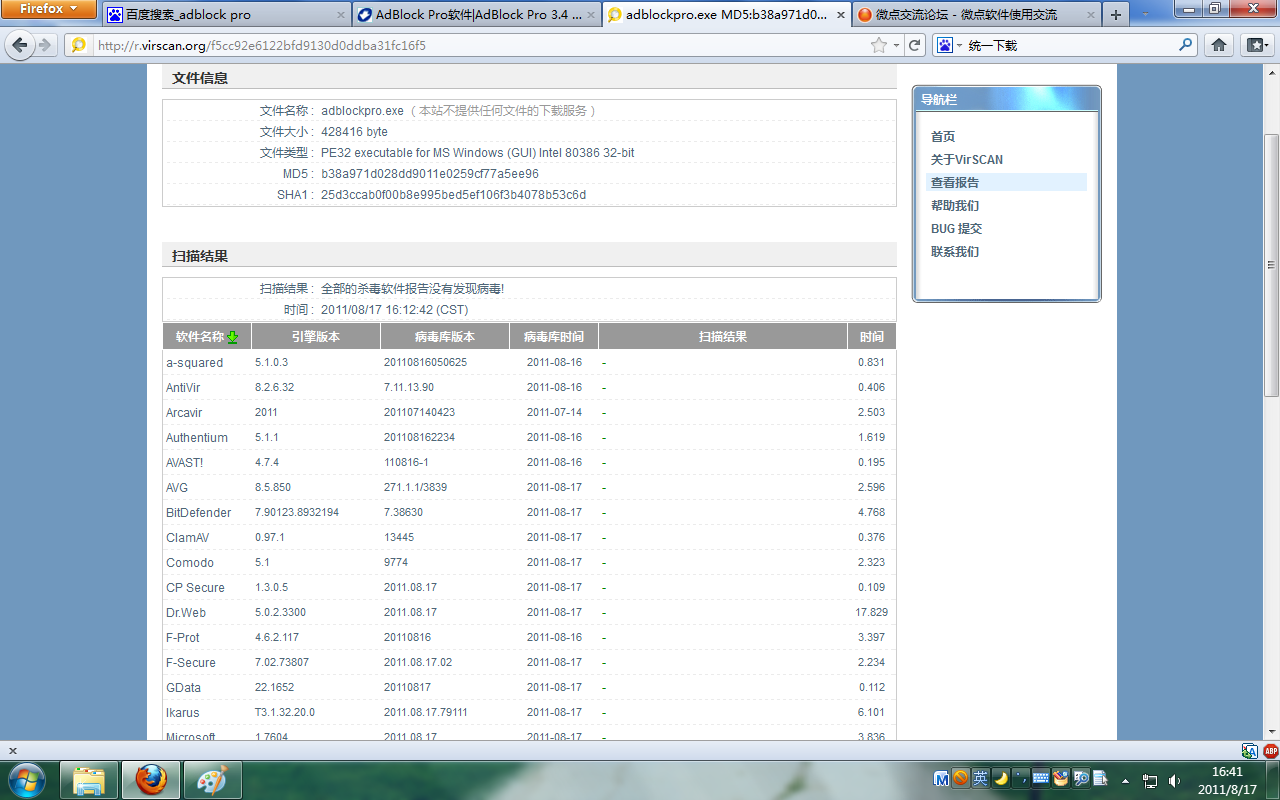Click the IME toolbox icon in the language bar

pos(1060,778)
